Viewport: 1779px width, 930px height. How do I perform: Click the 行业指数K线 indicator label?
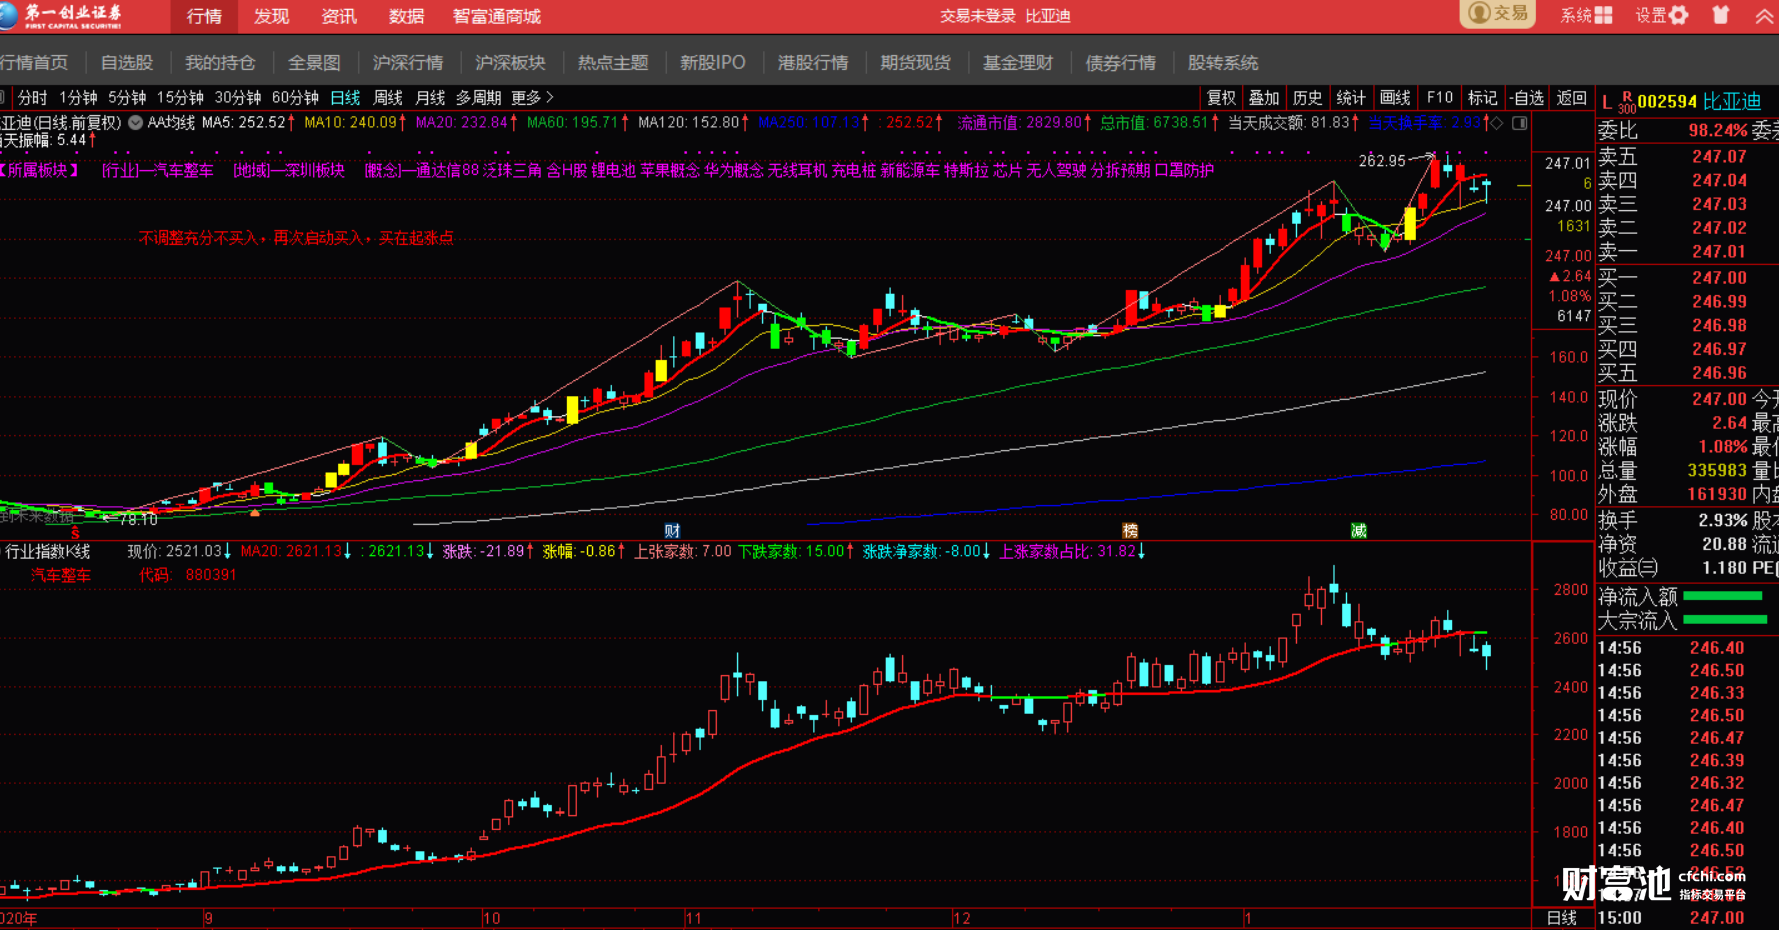click(x=48, y=552)
